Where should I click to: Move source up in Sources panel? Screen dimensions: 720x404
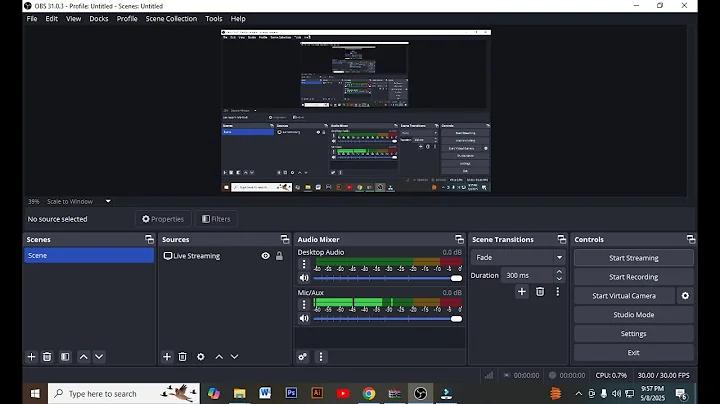[x=219, y=357]
